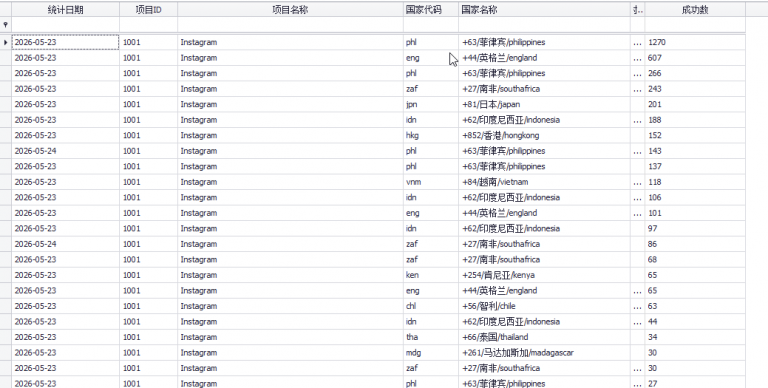Viewport: 768px width, 388px height.
Task: Sort by the 统计日期 column header
Action: coord(66,9)
